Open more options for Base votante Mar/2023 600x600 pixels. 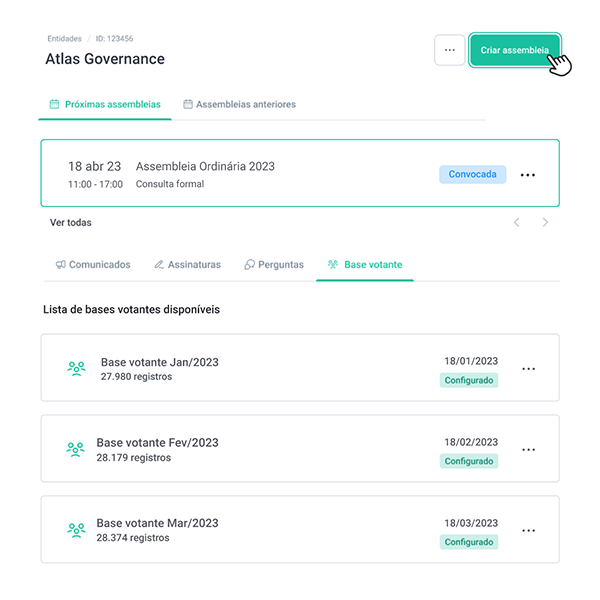(x=529, y=529)
